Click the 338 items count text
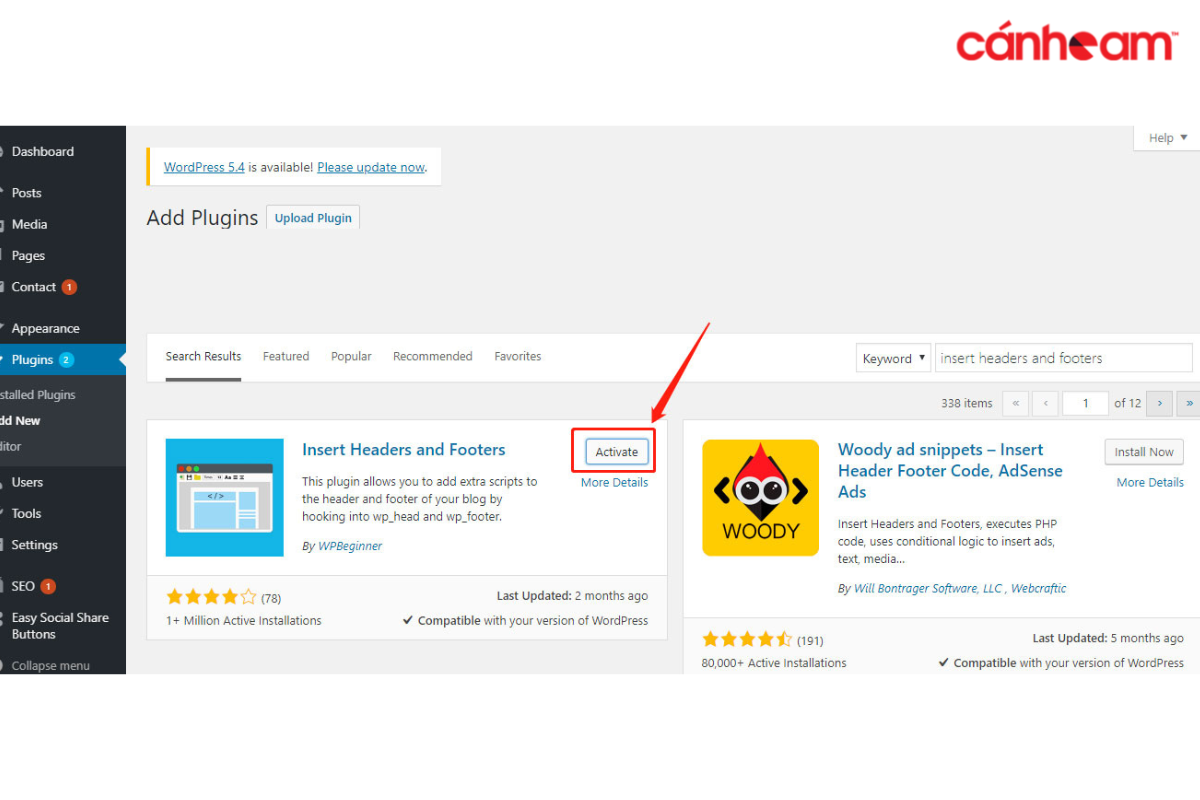The height and width of the screenshot is (800, 1200). [x=967, y=403]
